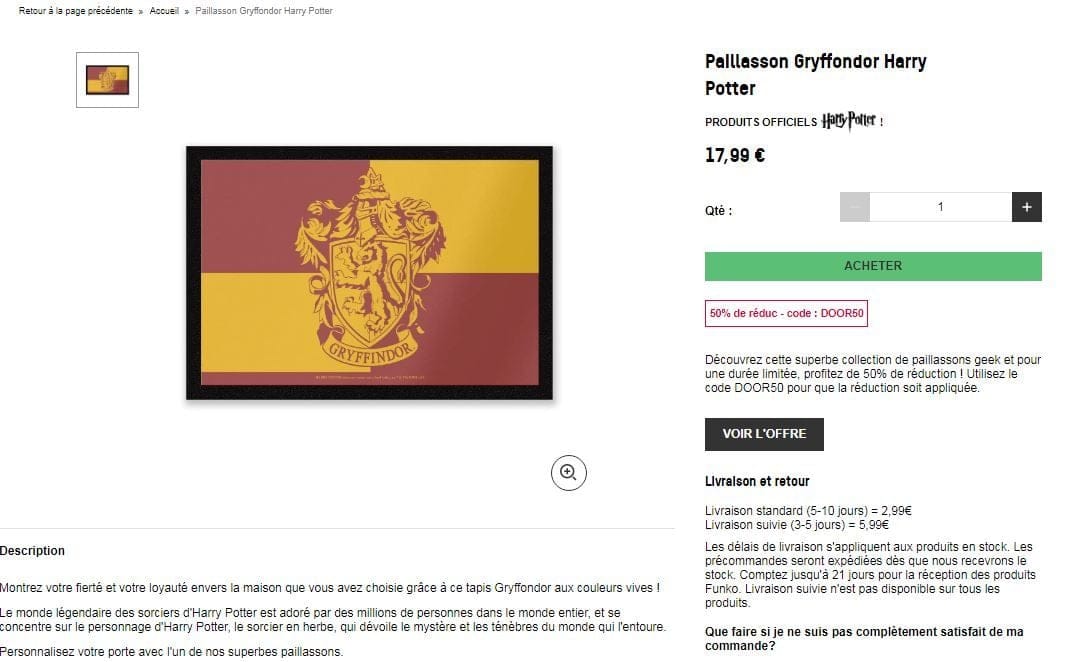Image resolution: width=1074 pixels, height=662 pixels.
Task: Click the VOIR L'OFFRE button
Action: tap(764, 434)
